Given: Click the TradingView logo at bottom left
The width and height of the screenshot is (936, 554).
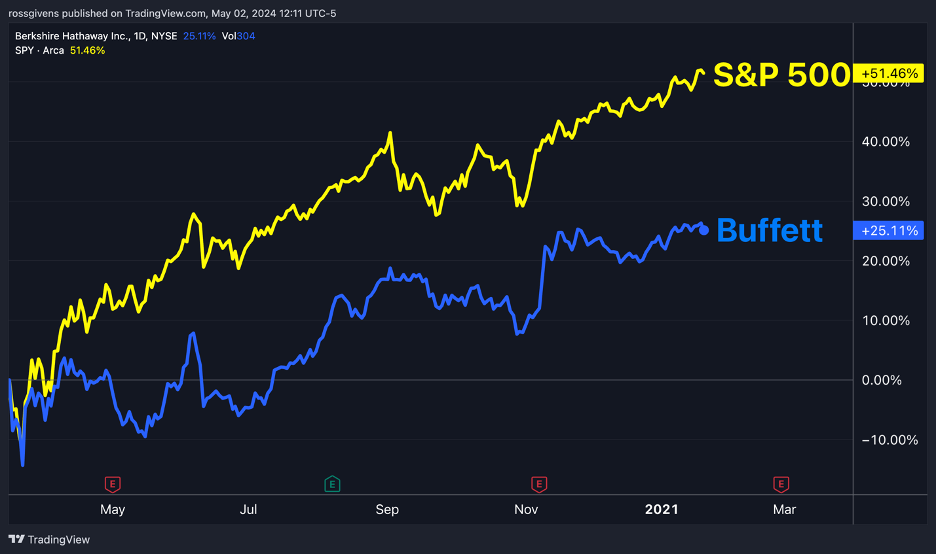Looking at the screenshot, I should 49,540.
